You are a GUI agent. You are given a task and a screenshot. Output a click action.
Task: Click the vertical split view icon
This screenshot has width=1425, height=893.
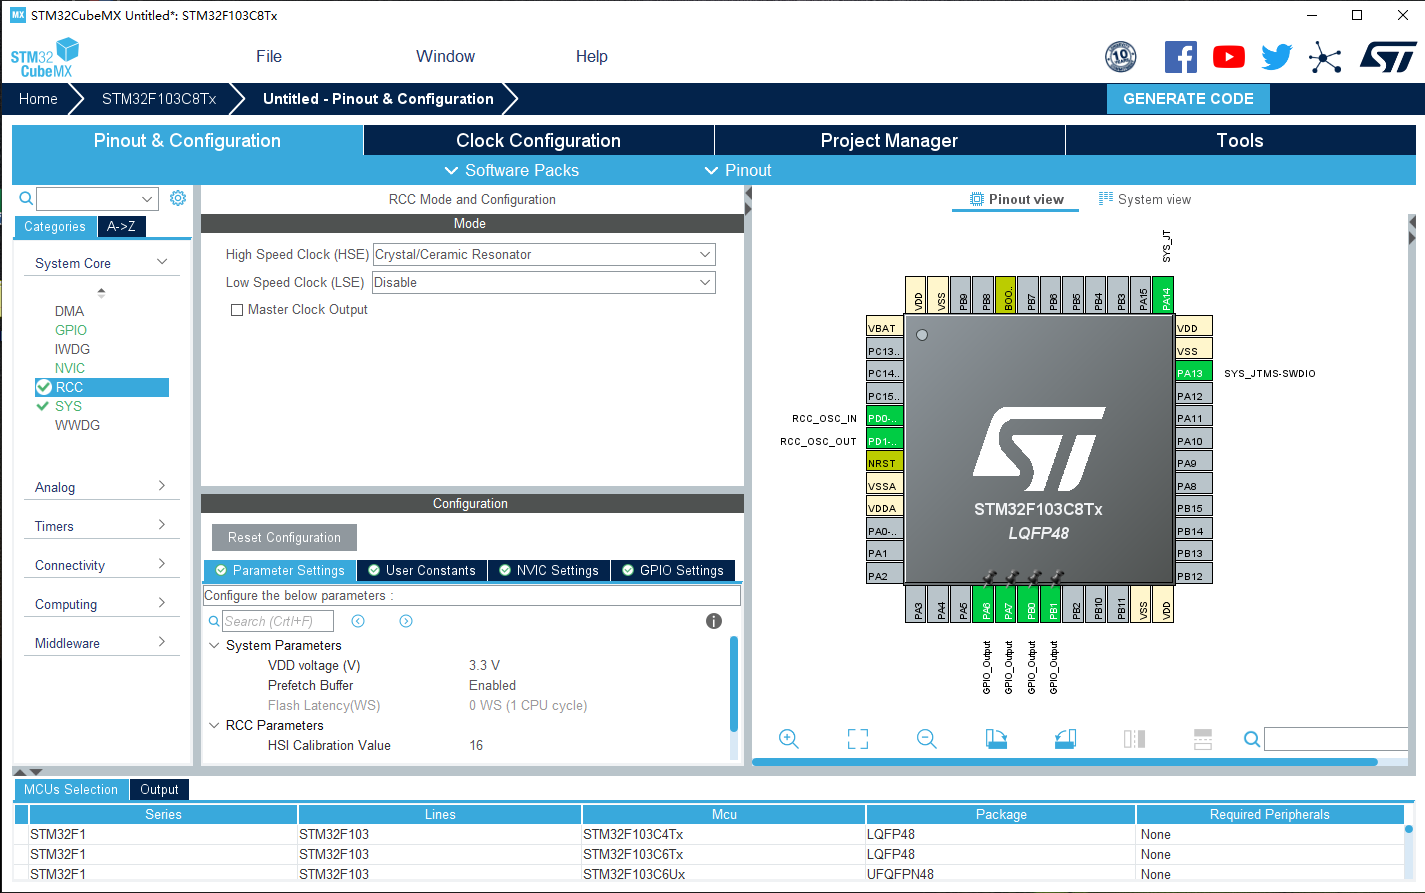coord(1134,739)
